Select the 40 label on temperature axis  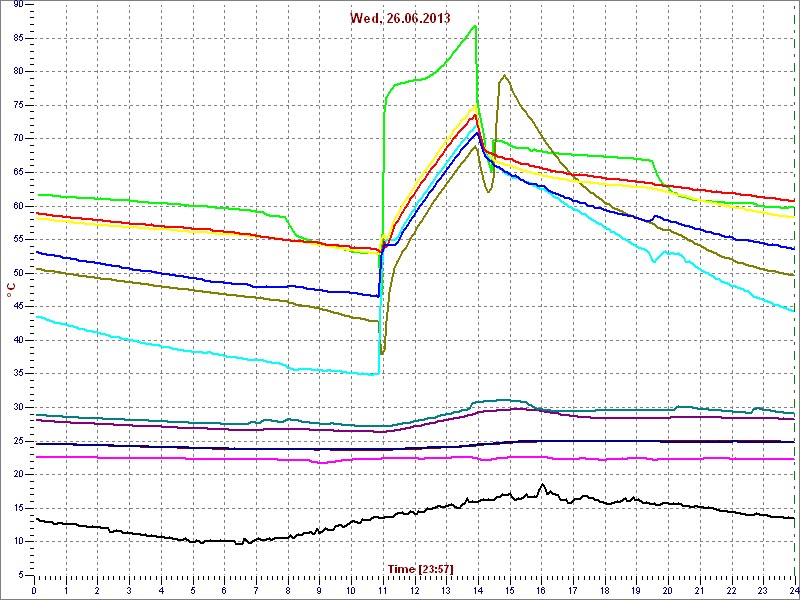(x=18, y=340)
